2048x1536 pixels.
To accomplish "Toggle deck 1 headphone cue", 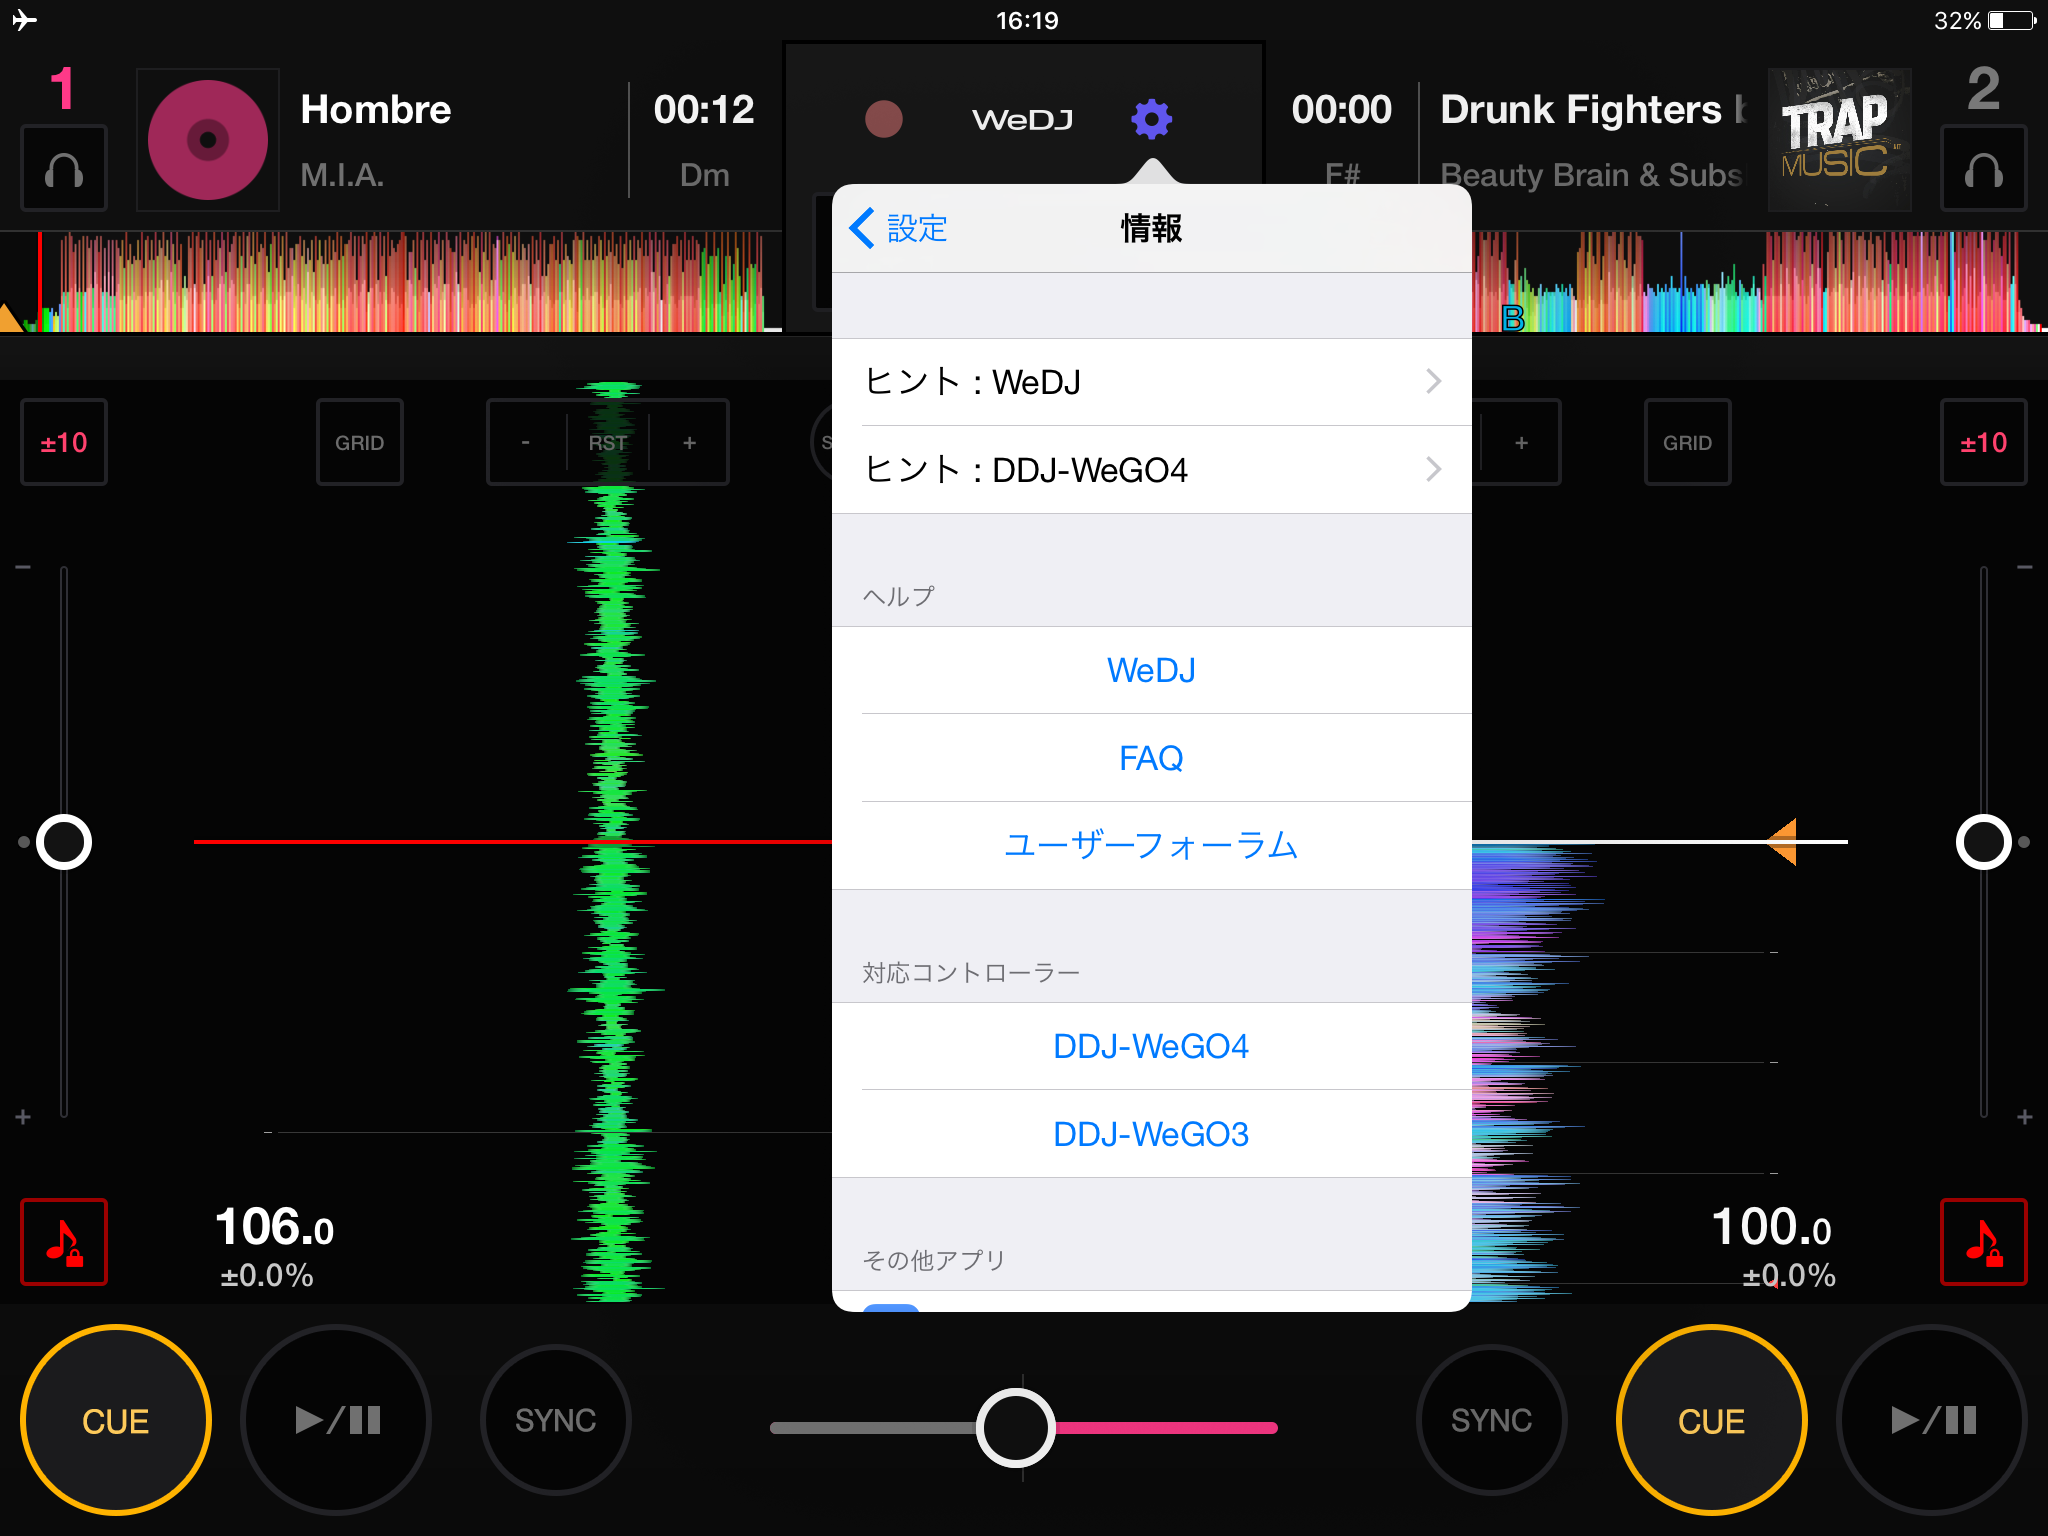I will [x=64, y=169].
